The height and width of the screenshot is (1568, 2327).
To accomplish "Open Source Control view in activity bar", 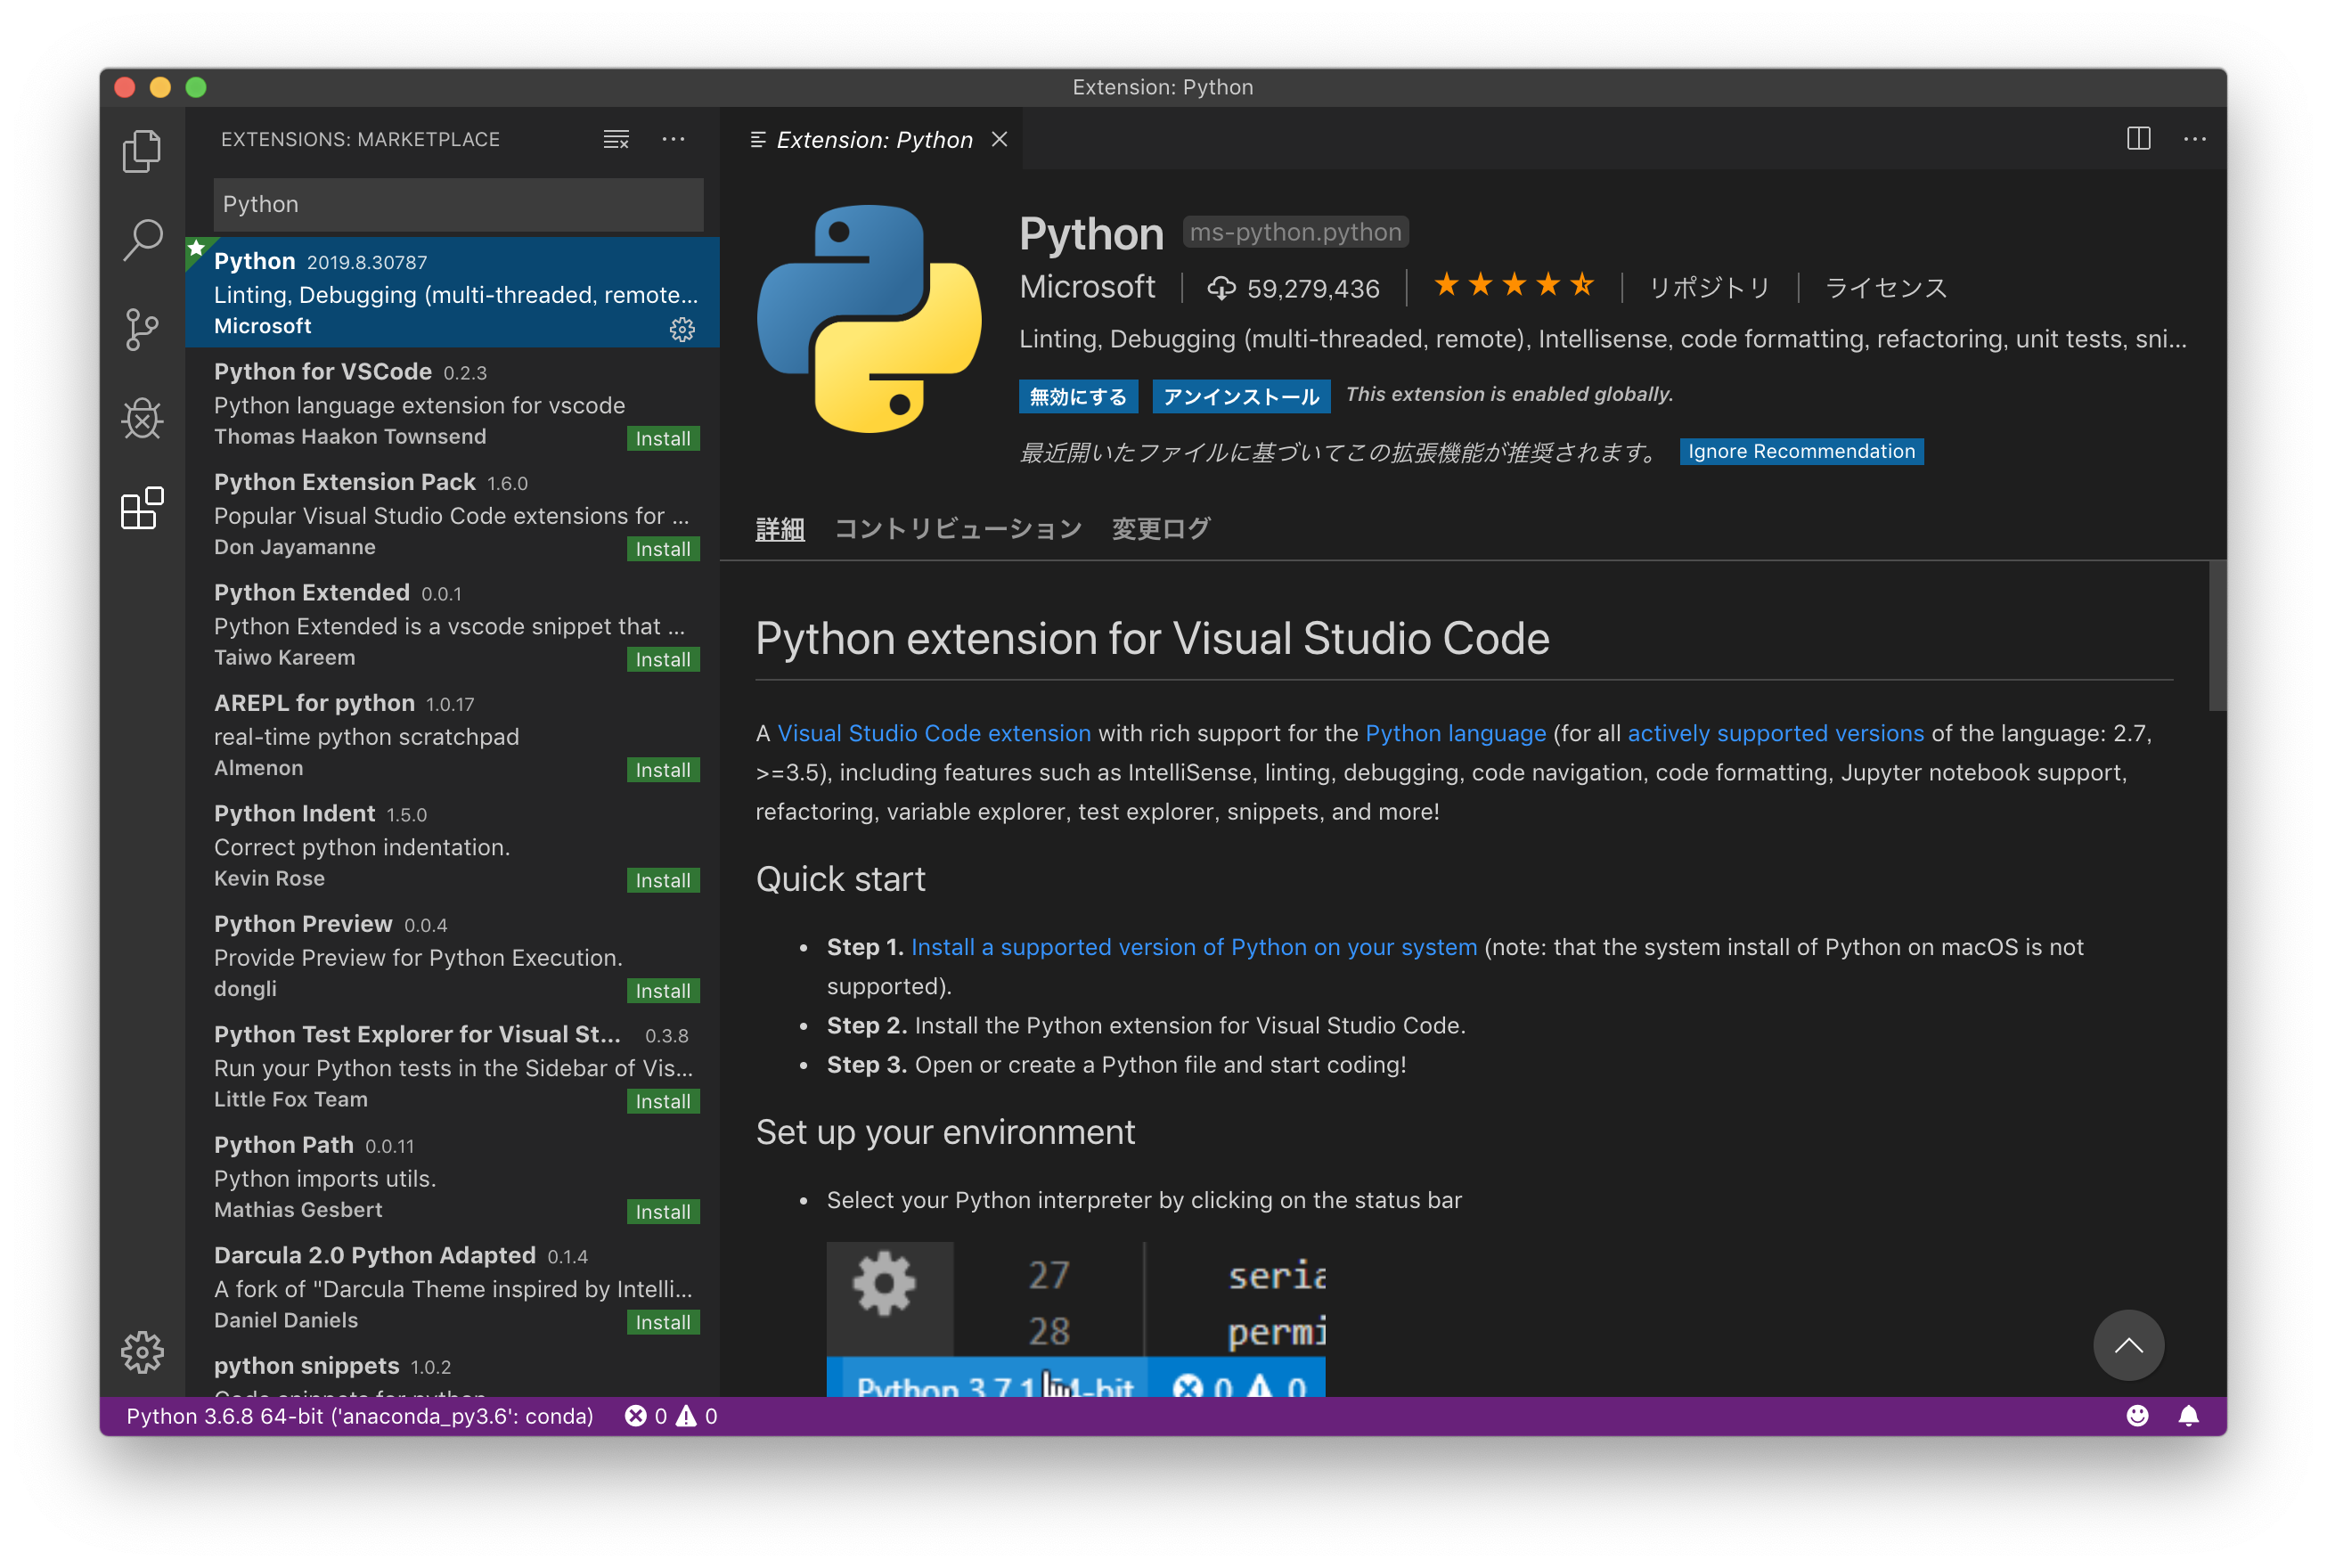I will [141, 329].
